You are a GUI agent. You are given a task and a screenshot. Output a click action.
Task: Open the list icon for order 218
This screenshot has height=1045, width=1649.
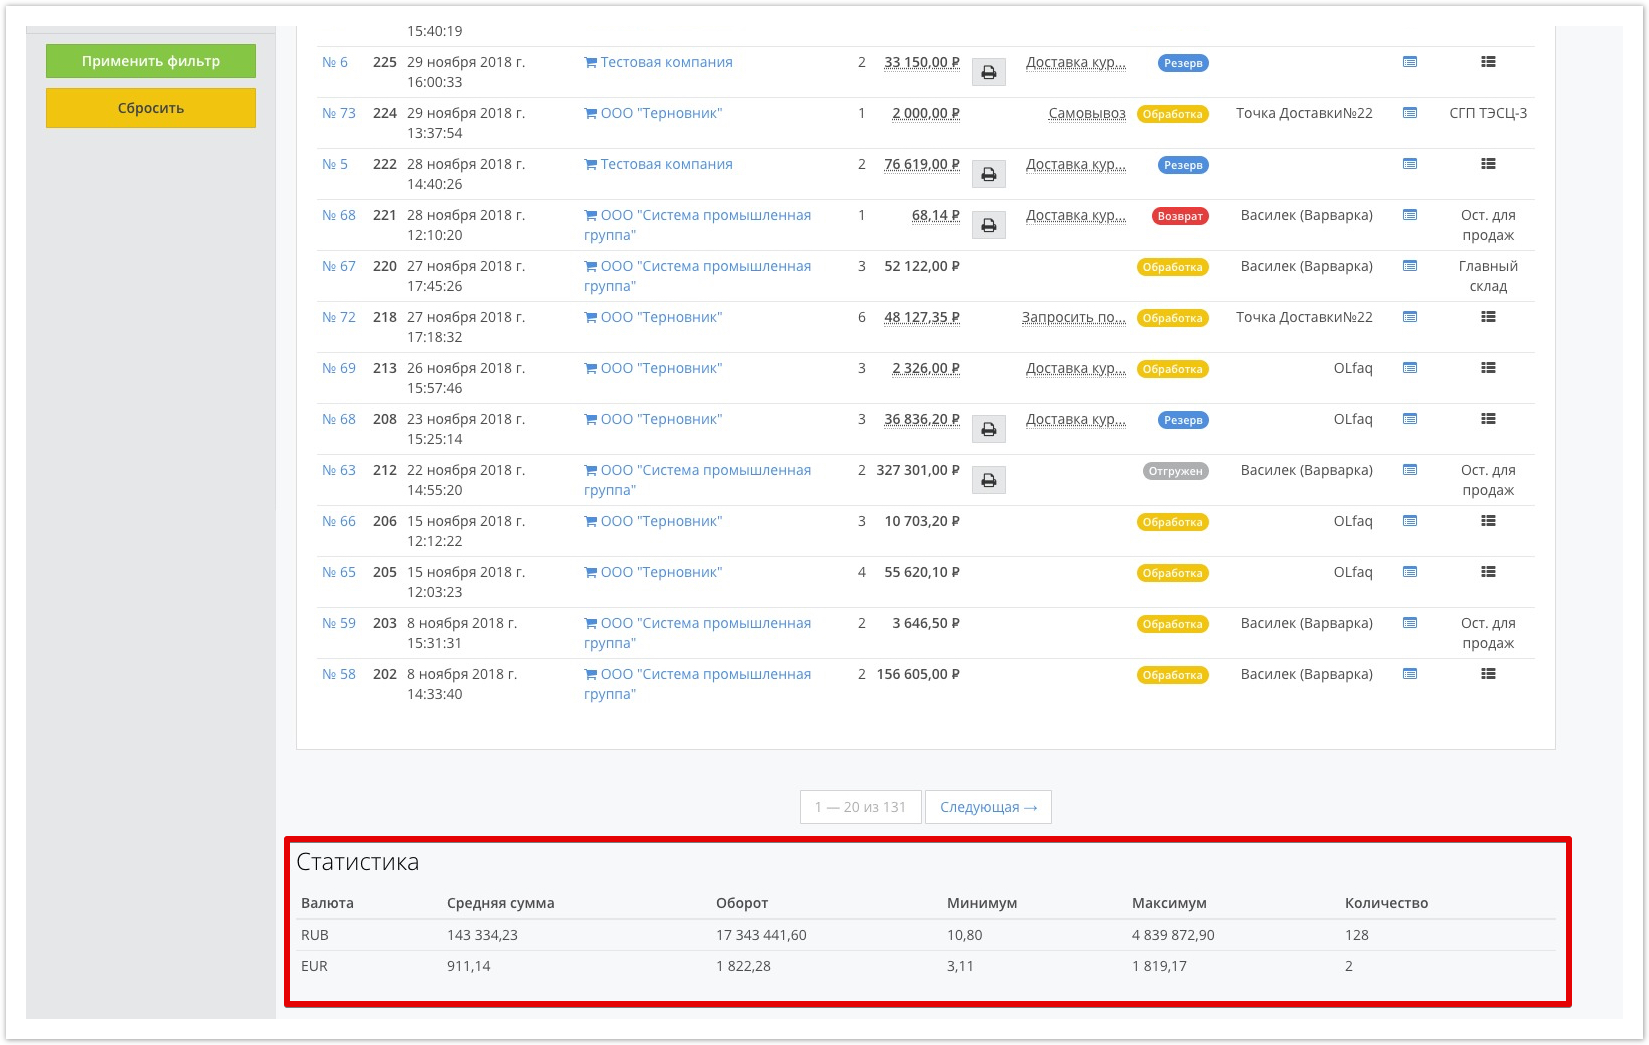pyautogui.click(x=1488, y=317)
